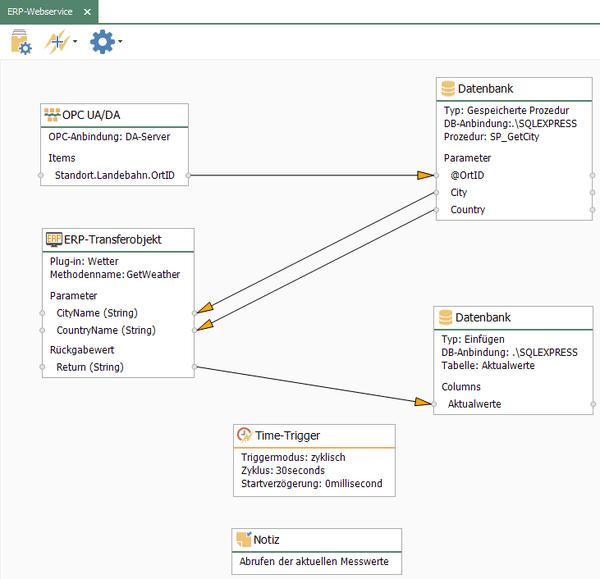Image resolution: width=600 pixels, height=579 pixels.
Task: Click the blue gear settings icon
Action: point(102,41)
